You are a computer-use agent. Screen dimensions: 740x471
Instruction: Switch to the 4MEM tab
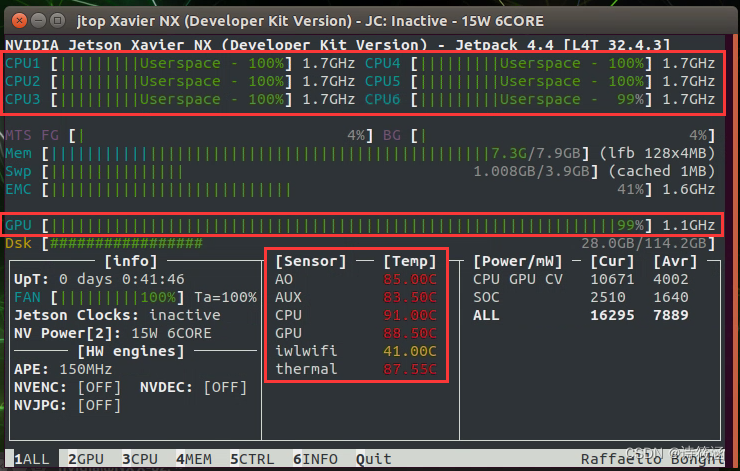[x=193, y=459]
